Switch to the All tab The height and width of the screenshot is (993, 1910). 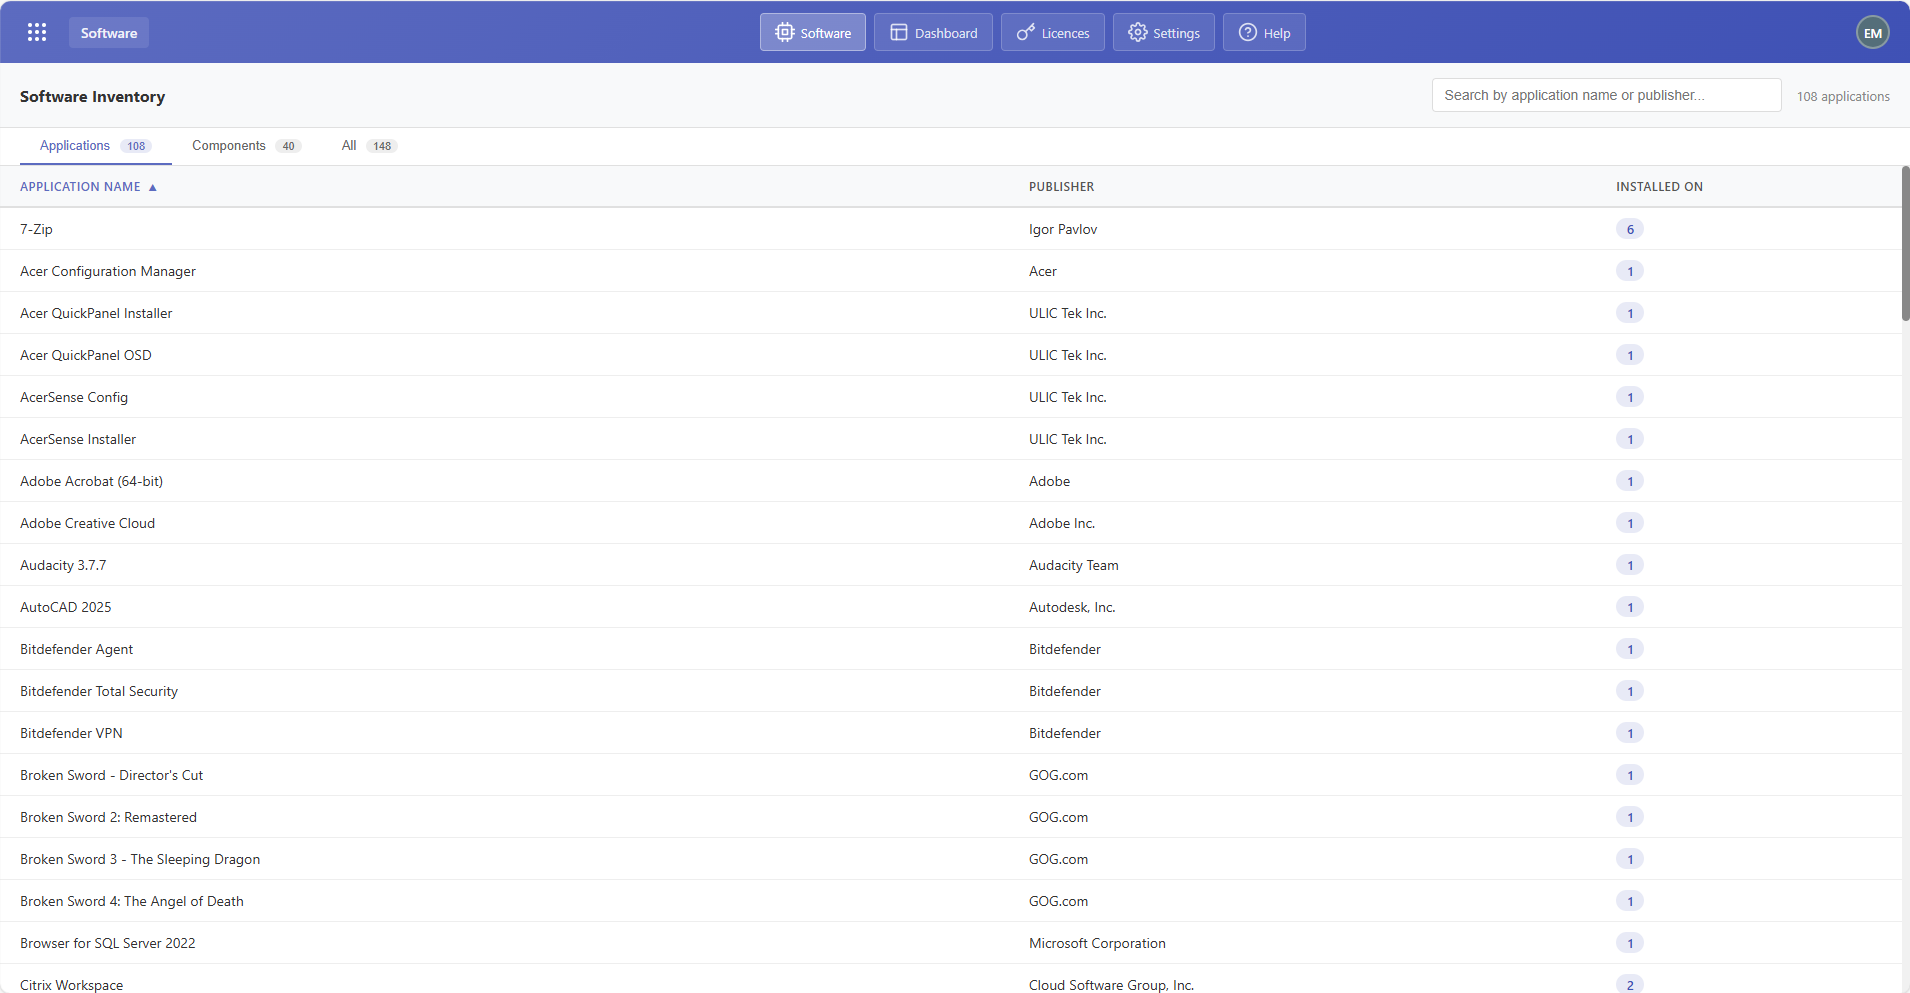(x=369, y=146)
